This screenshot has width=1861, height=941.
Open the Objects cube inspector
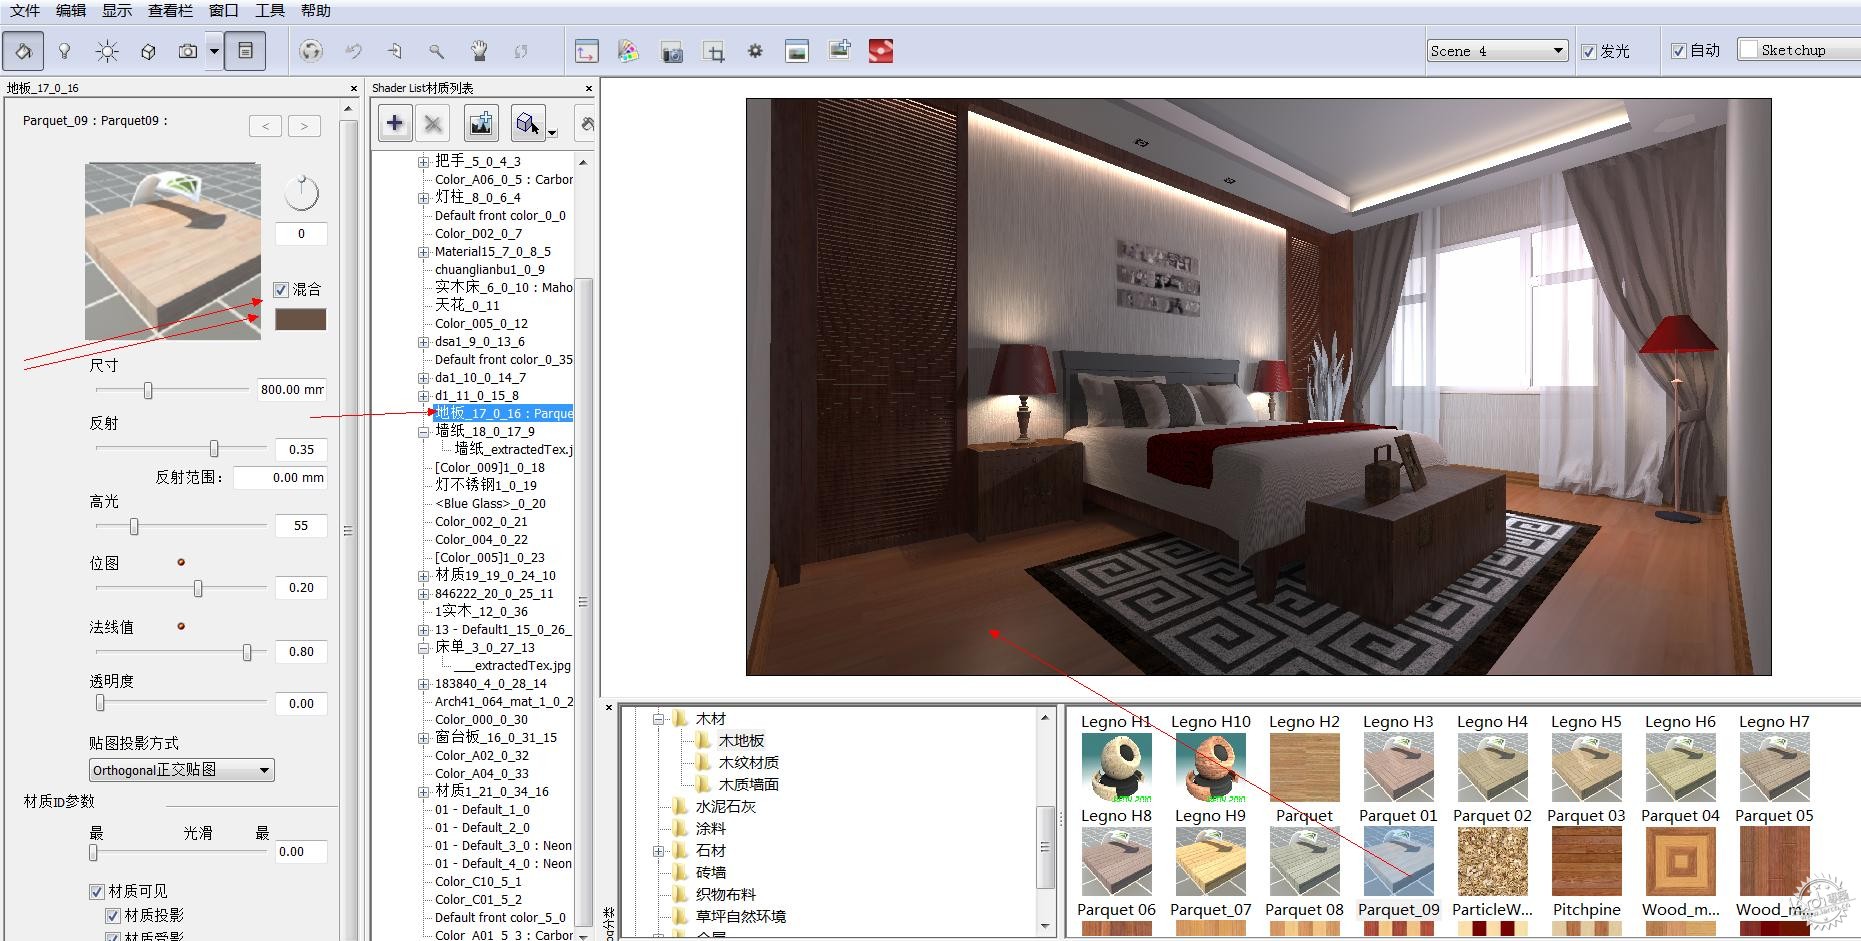tap(148, 51)
